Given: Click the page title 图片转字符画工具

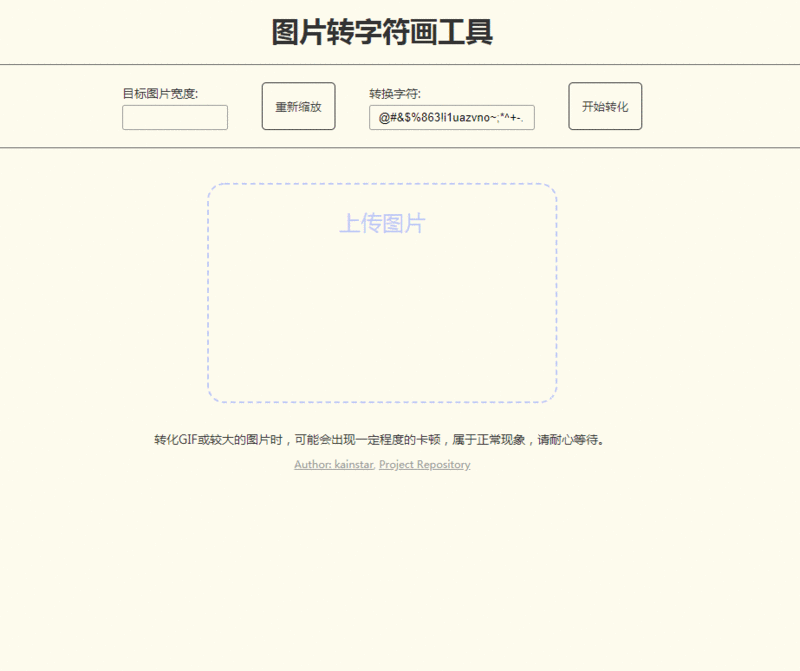Looking at the screenshot, I should click(384, 31).
